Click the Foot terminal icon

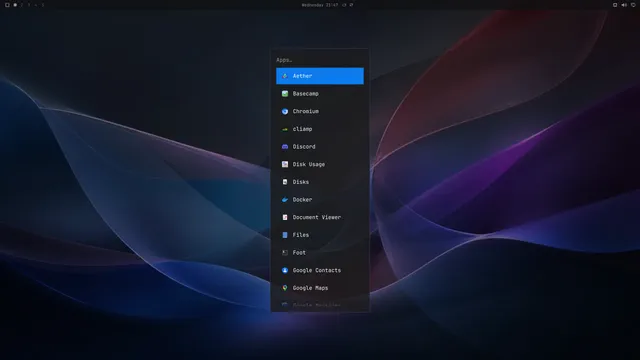pos(285,252)
